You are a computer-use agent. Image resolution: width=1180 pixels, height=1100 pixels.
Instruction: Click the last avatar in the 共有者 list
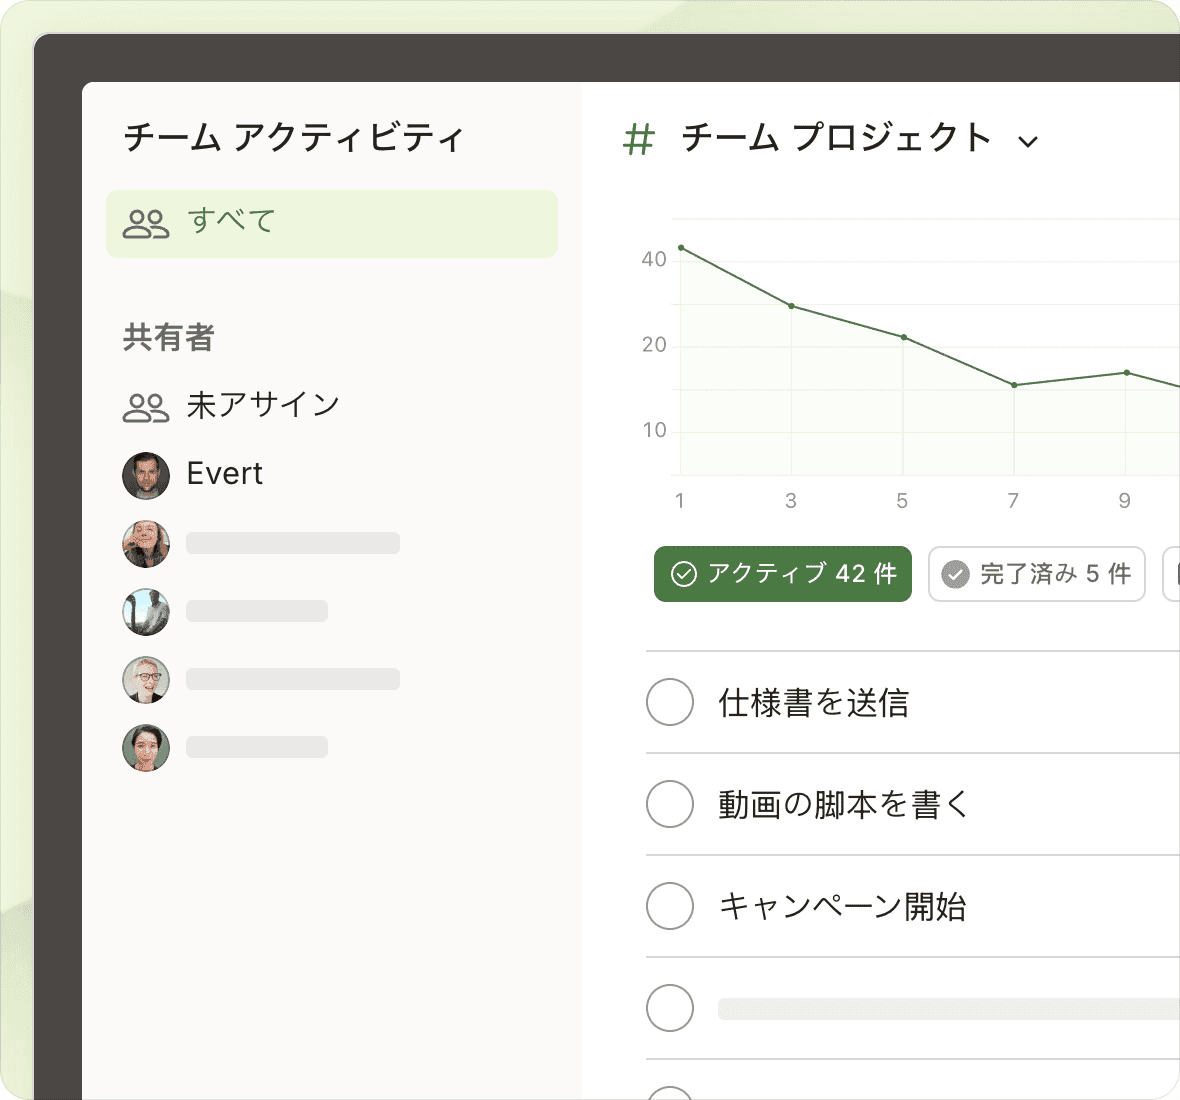pos(146,748)
